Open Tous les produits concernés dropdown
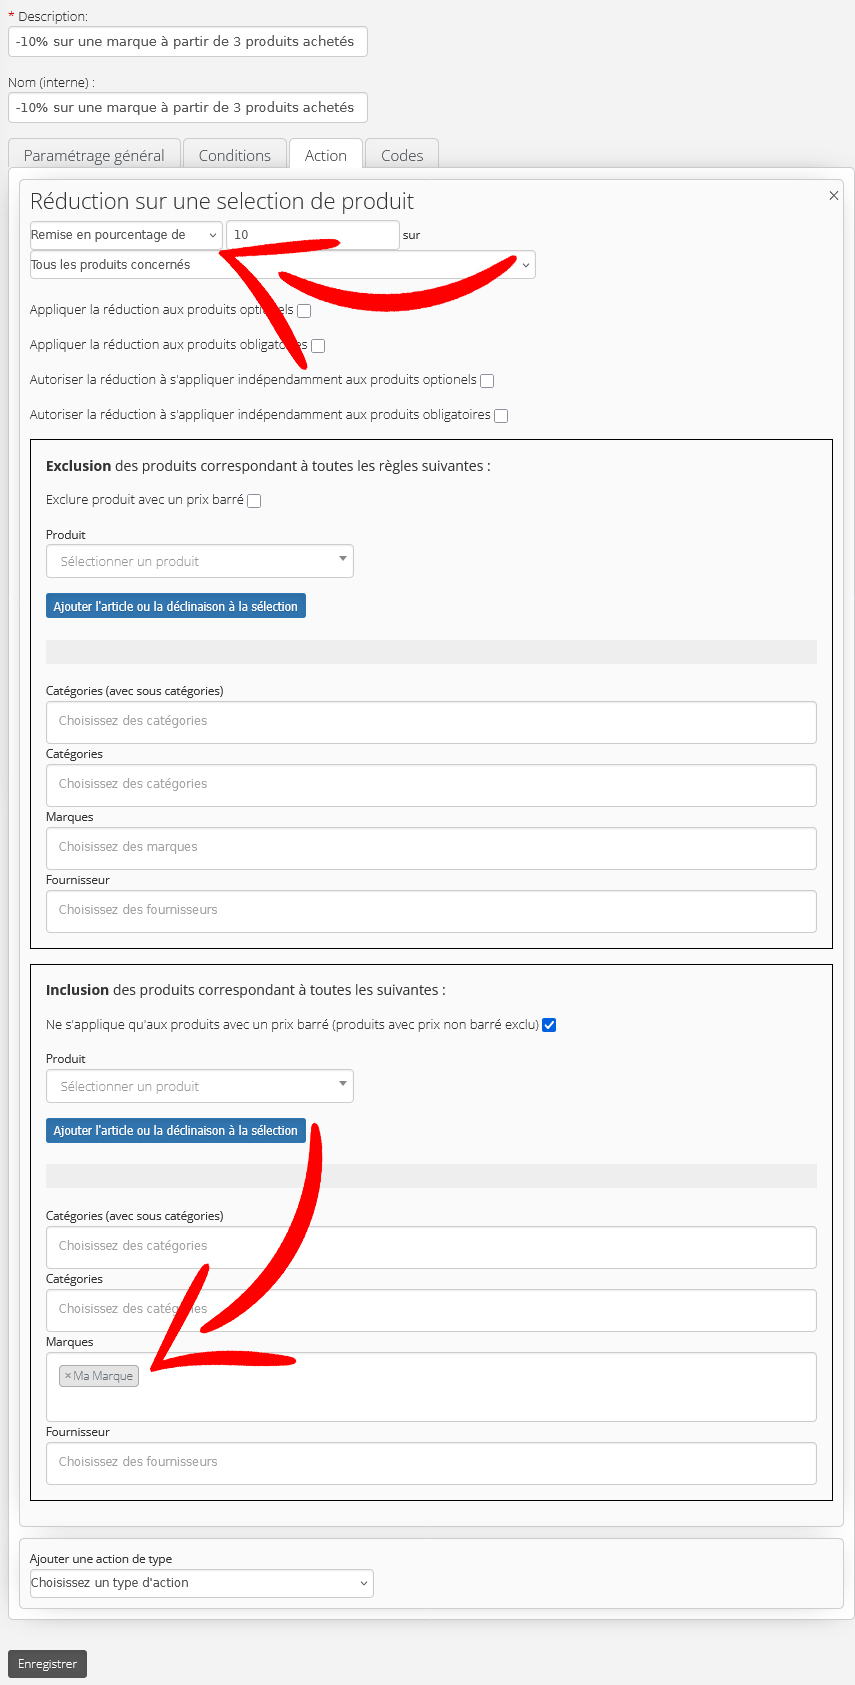Screen dimensions: 855x1685 (x=283, y=265)
